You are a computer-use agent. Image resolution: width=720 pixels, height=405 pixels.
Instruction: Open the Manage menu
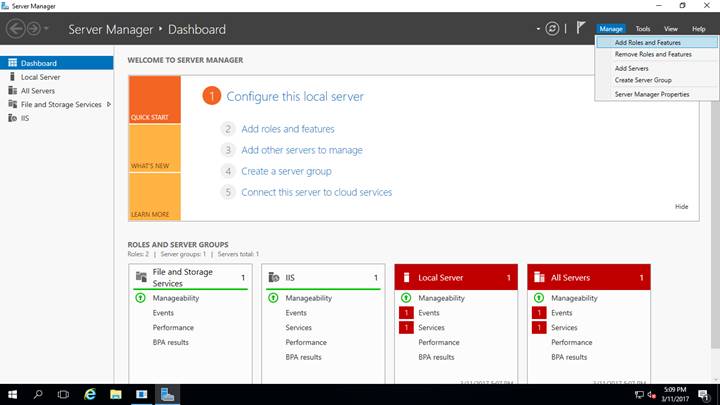tap(611, 28)
